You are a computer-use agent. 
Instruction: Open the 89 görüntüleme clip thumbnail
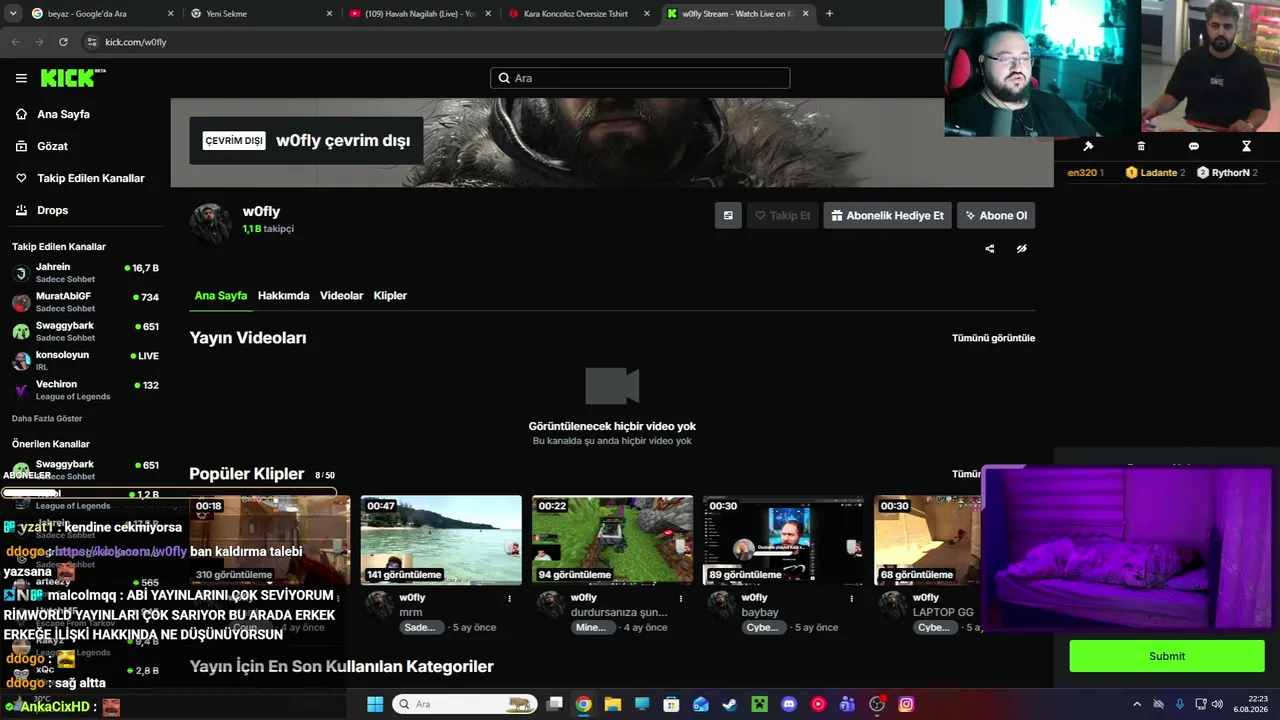tap(783, 540)
